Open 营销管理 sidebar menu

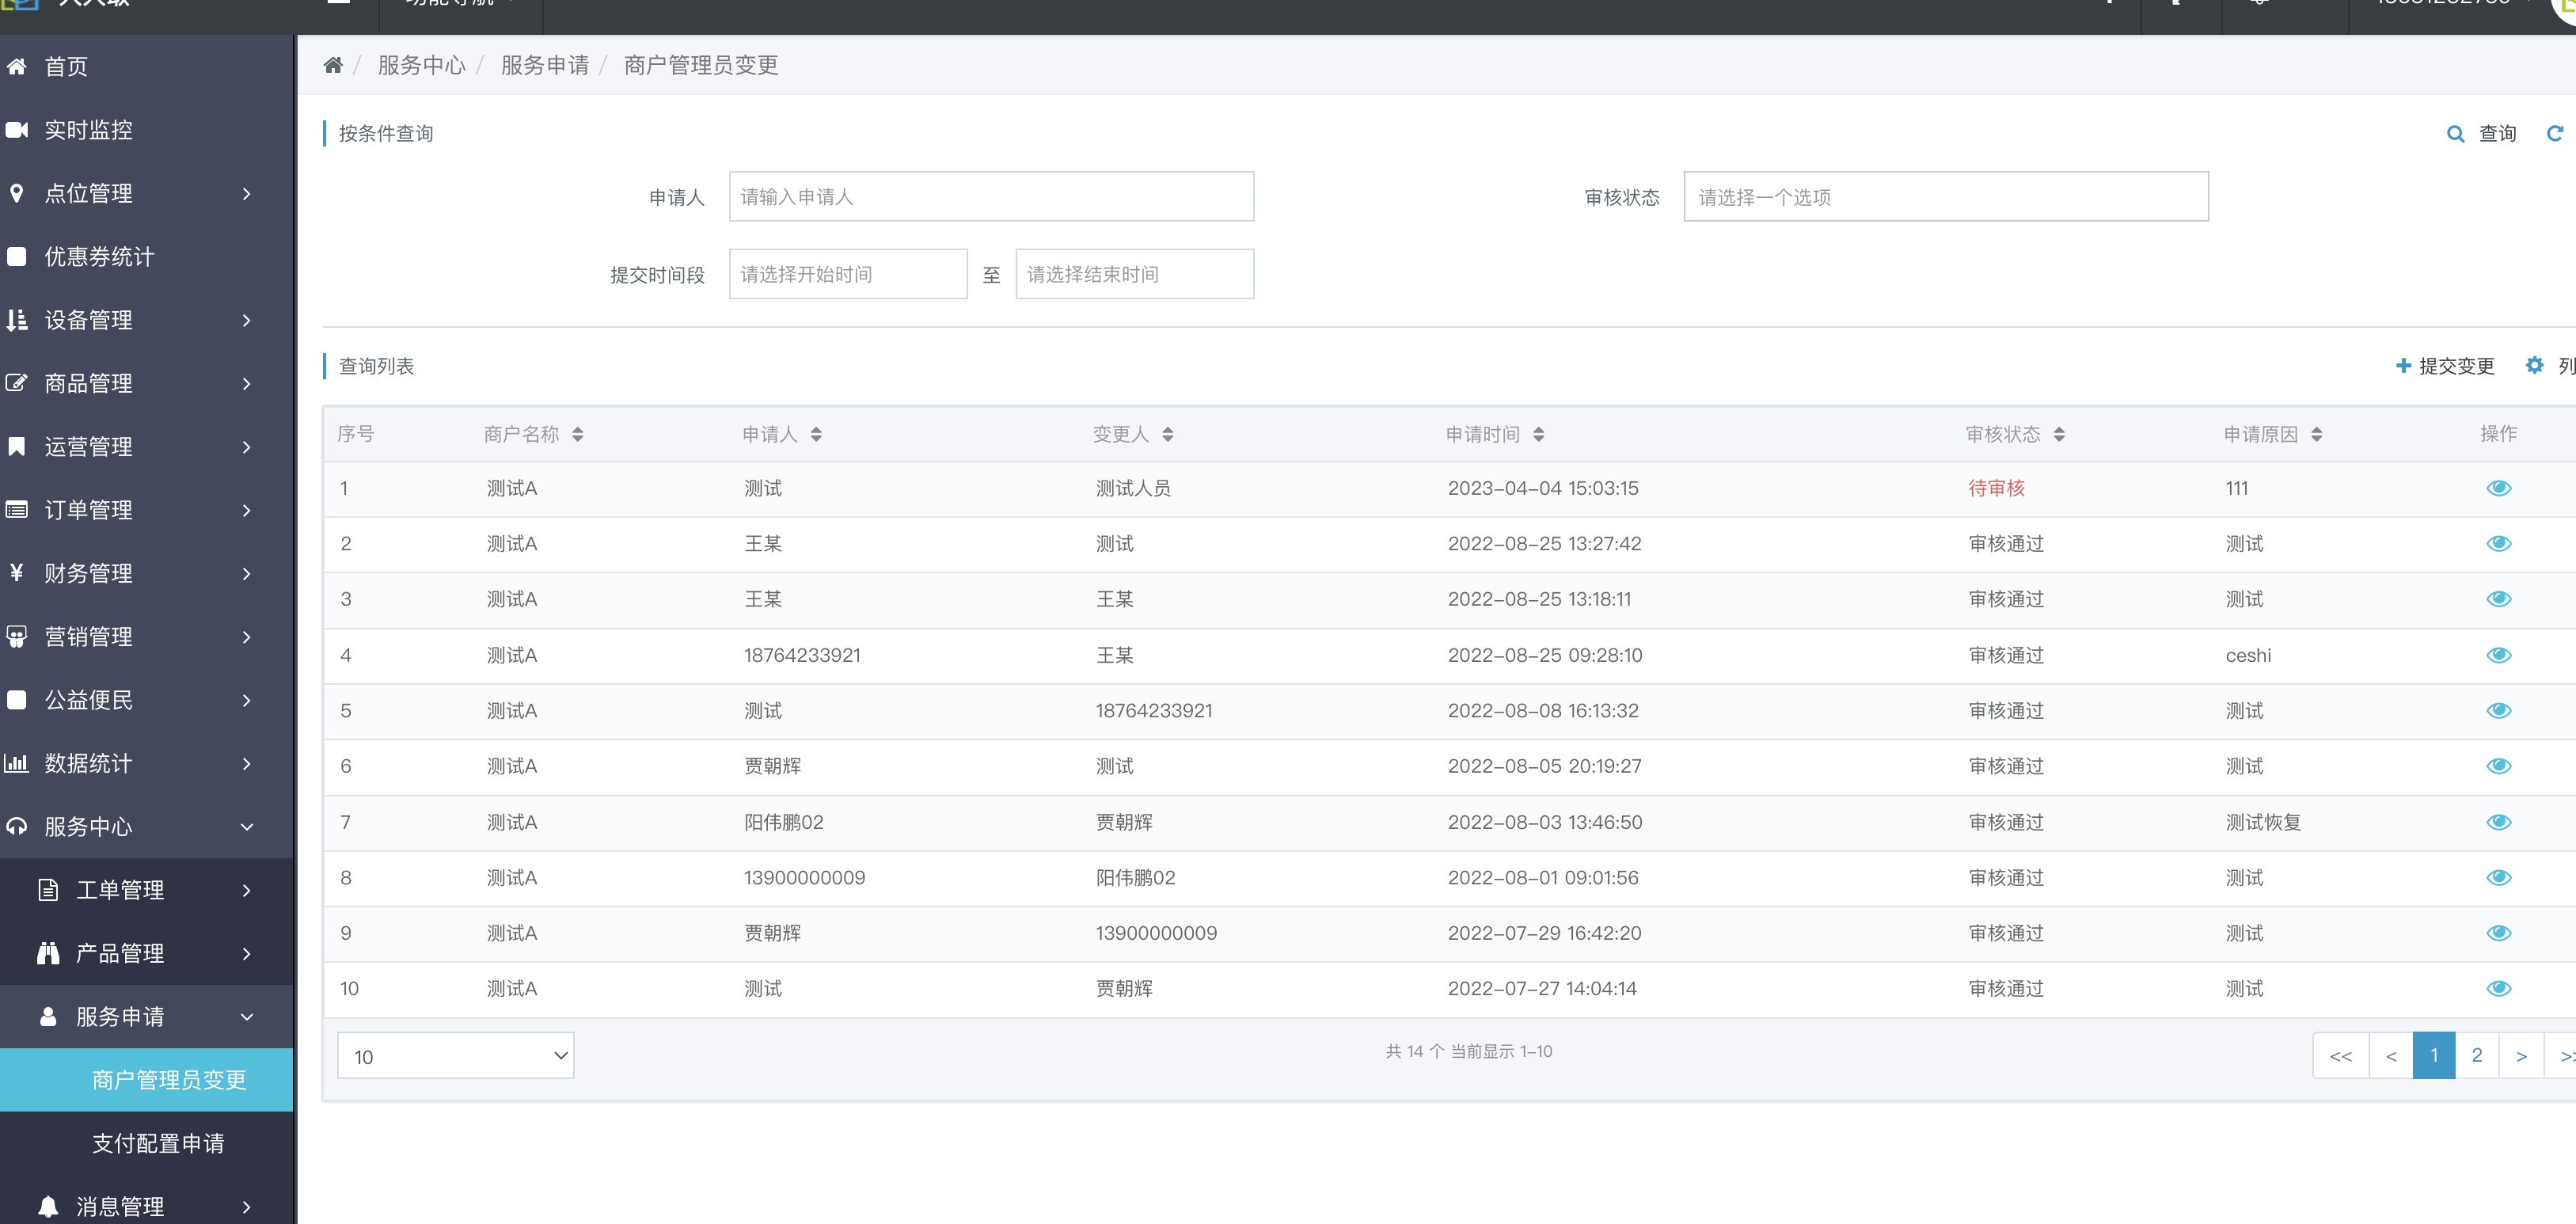146,636
